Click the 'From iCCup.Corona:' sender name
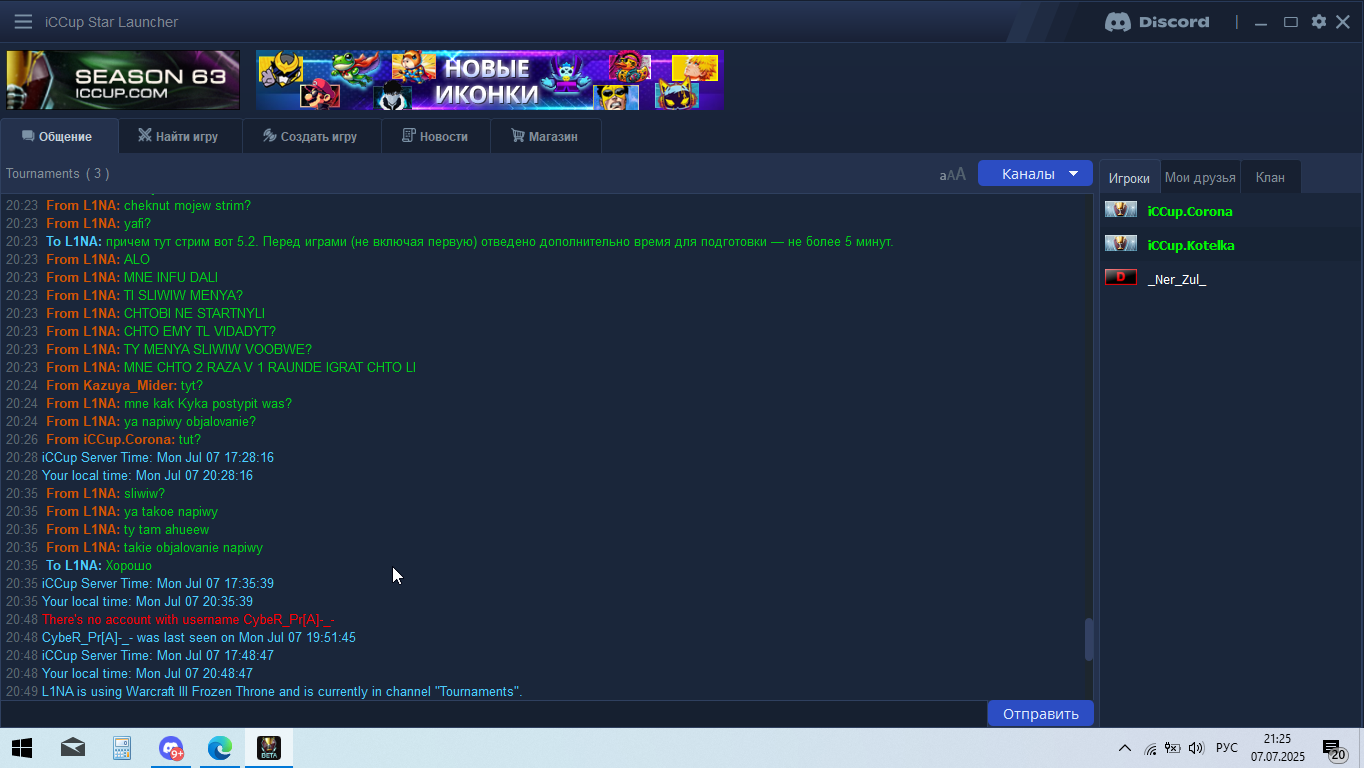Viewport: 1364px width, 768px height. [x=110, y=439]
